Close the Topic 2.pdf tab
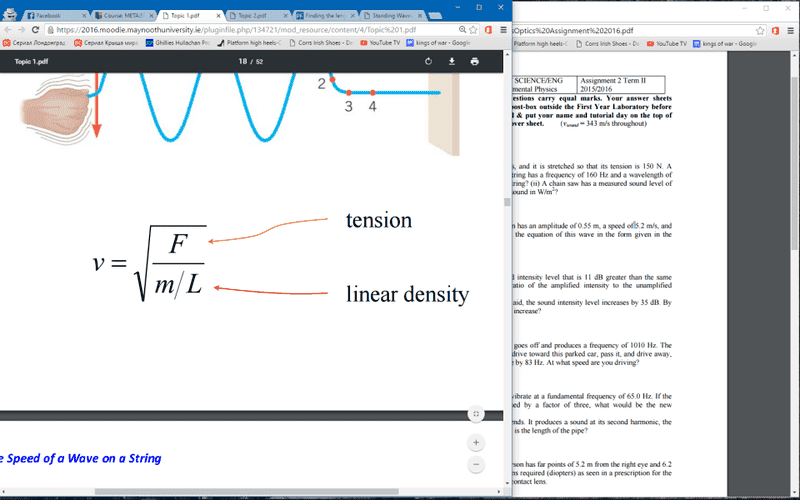Viewport: 800px width, 500px height. pyautogui.click(x=286, y=16)
